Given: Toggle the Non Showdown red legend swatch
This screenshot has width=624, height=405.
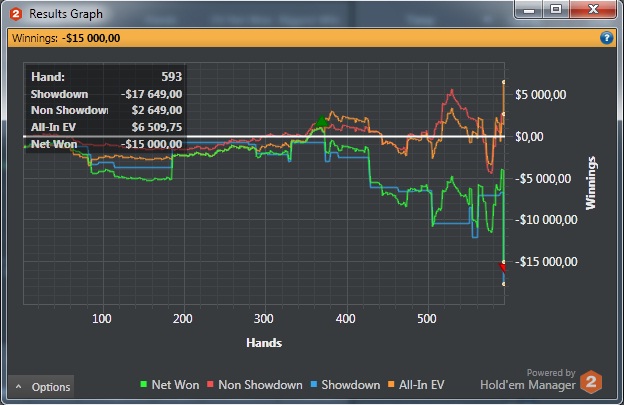Looking at the screenshot, I should pyautogui.click(x=210, y=384).
